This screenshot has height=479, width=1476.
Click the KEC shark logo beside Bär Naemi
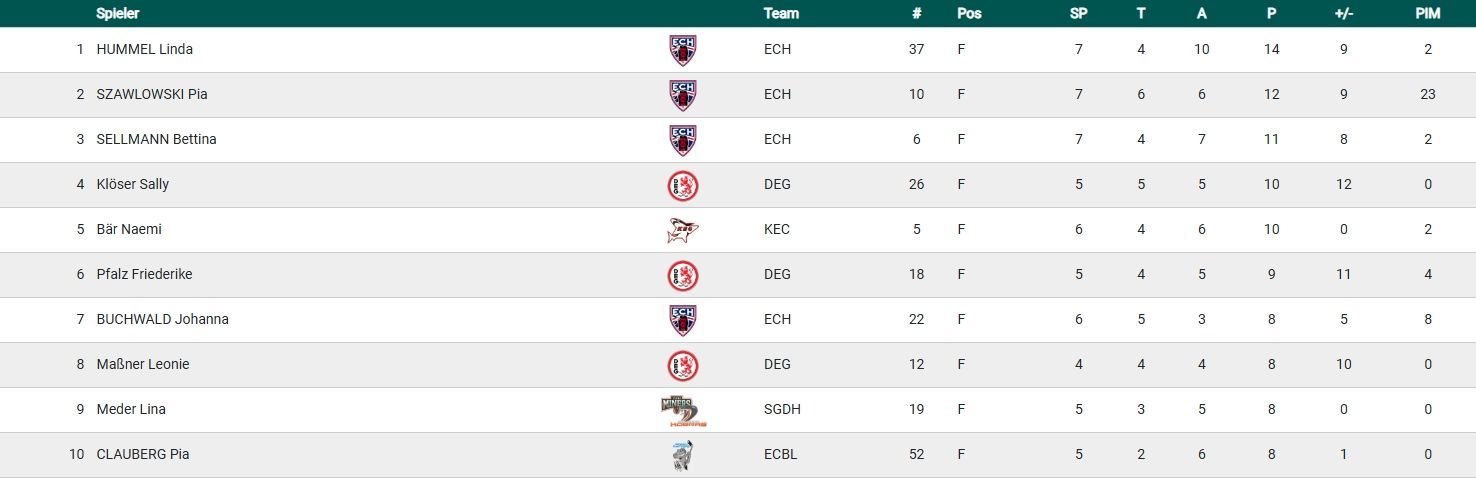coord(683,231)
